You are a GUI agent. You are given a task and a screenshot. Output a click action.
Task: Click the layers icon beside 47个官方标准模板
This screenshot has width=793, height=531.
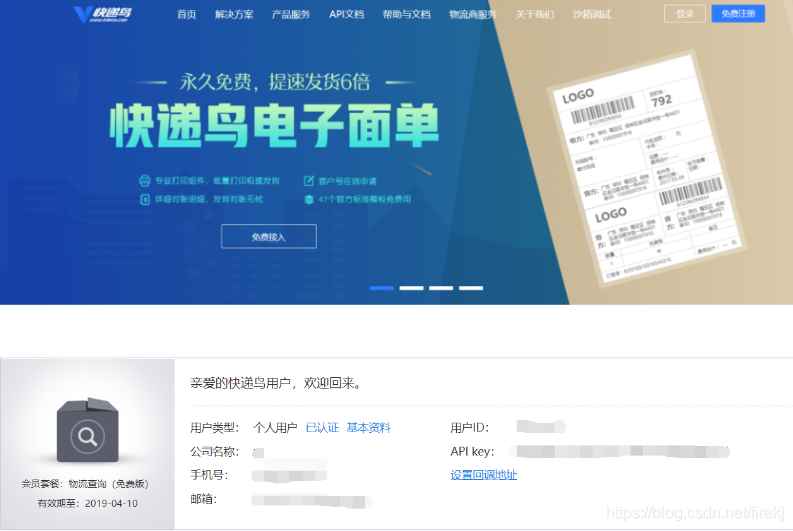[309, 199]
